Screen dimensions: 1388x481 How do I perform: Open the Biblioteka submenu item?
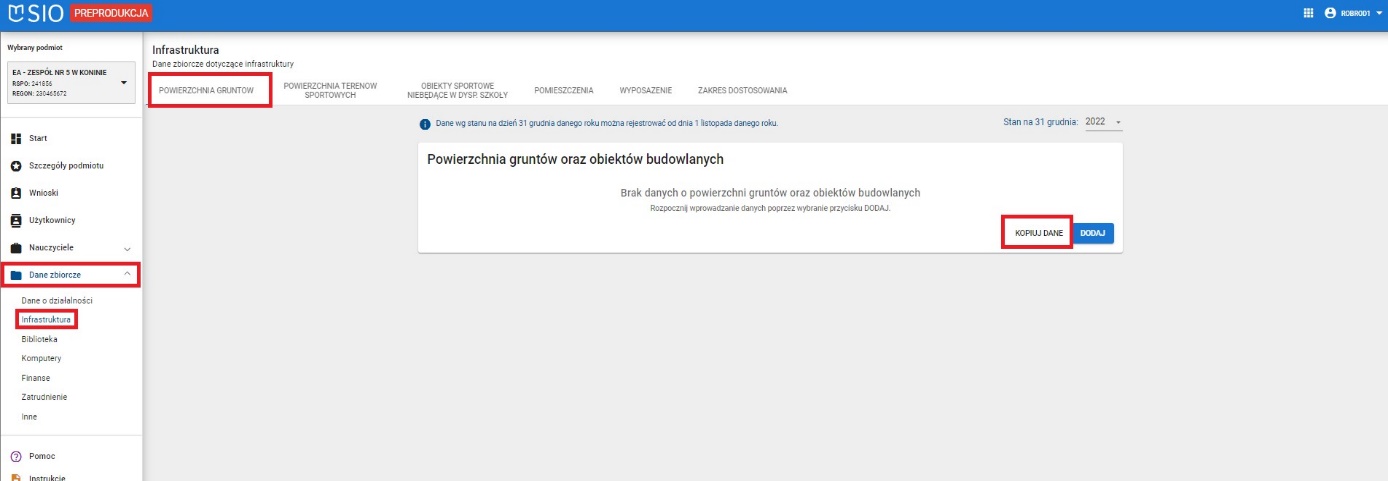40,339
